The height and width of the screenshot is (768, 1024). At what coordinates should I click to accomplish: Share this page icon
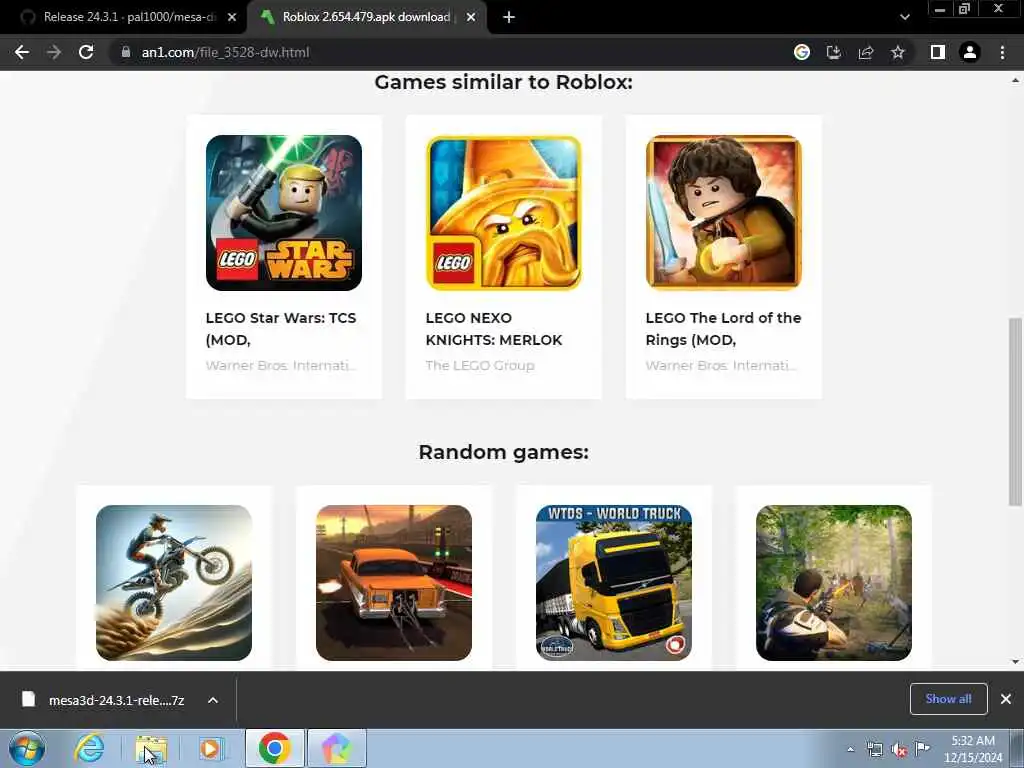click(x=866, y=52)
